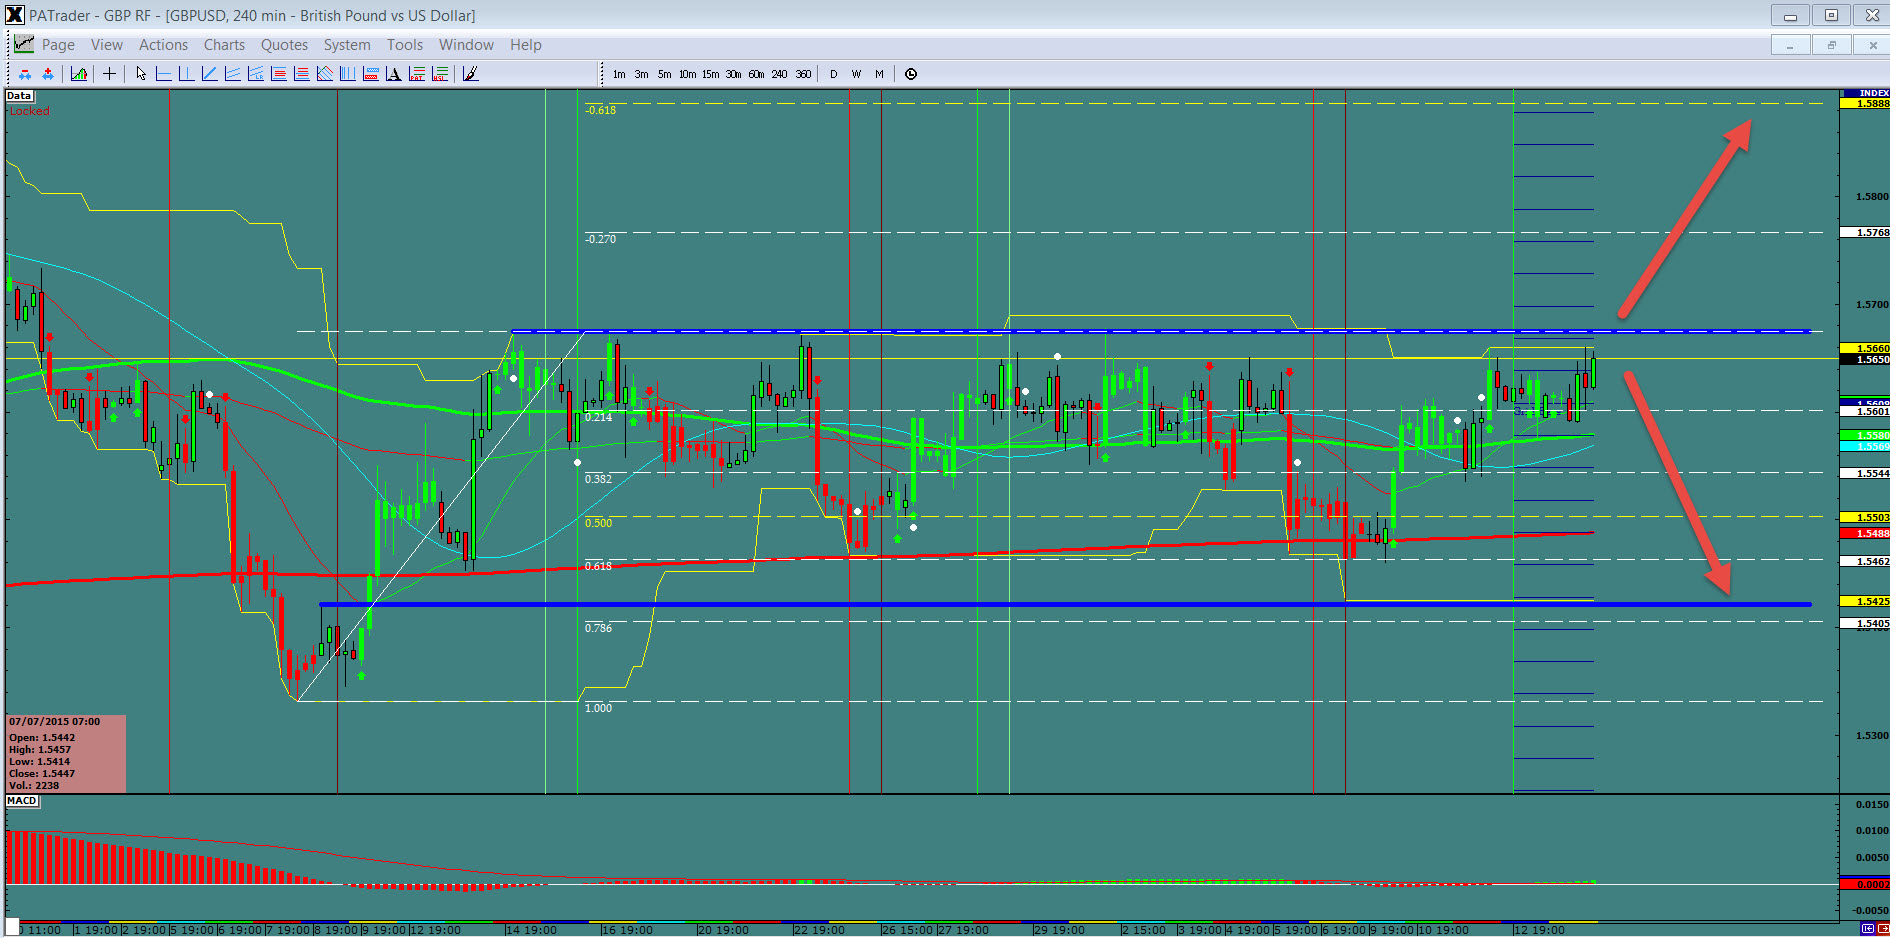Switch chart to Weekly (W) timeframe
Viewport: 1890px width, 938px height.
[x=856, y=74]
